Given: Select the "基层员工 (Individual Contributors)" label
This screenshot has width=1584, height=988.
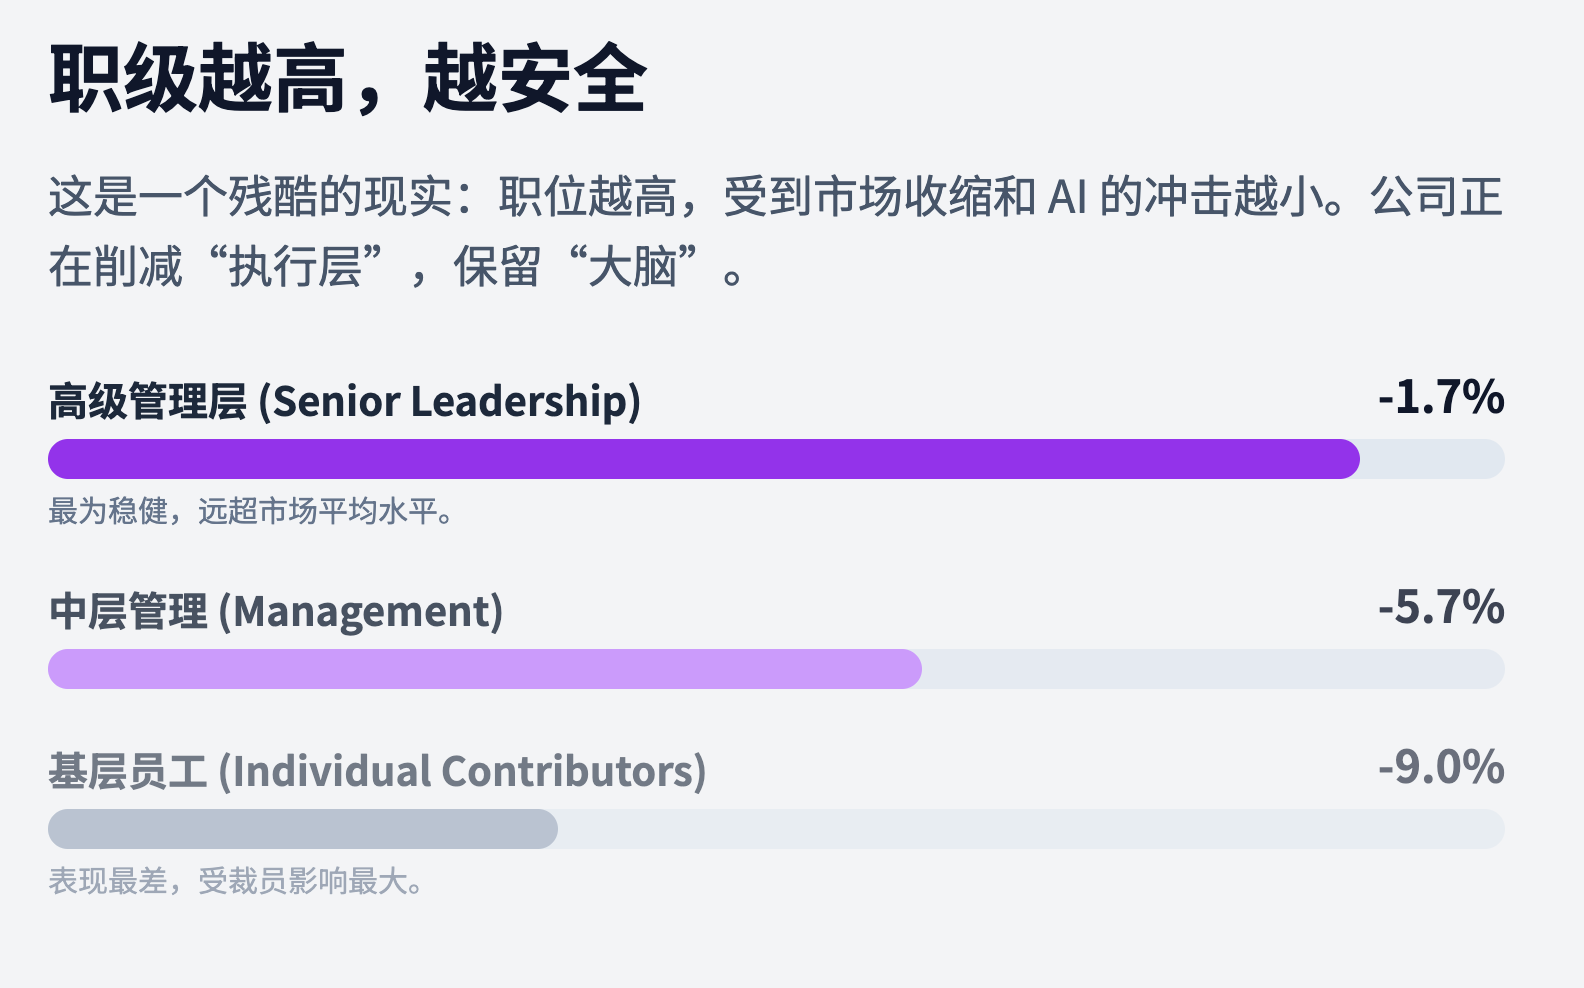Looking at the screenshot, I should pos(377,772).
